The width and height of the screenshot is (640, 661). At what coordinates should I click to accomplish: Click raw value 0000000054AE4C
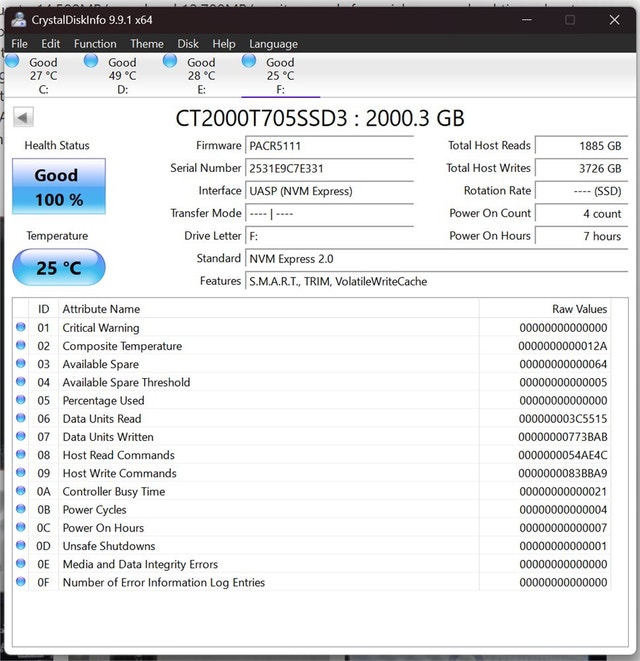563,455
